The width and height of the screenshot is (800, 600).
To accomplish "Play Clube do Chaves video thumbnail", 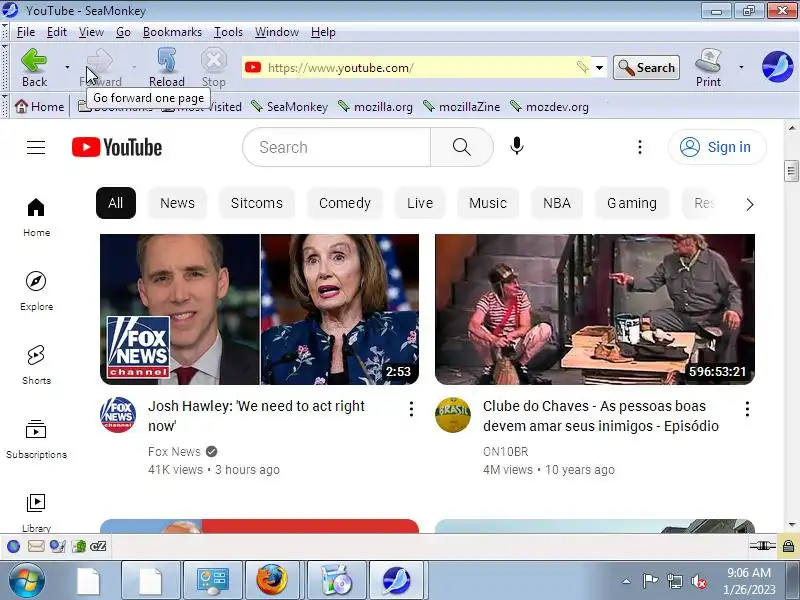I will click(595, 309).
